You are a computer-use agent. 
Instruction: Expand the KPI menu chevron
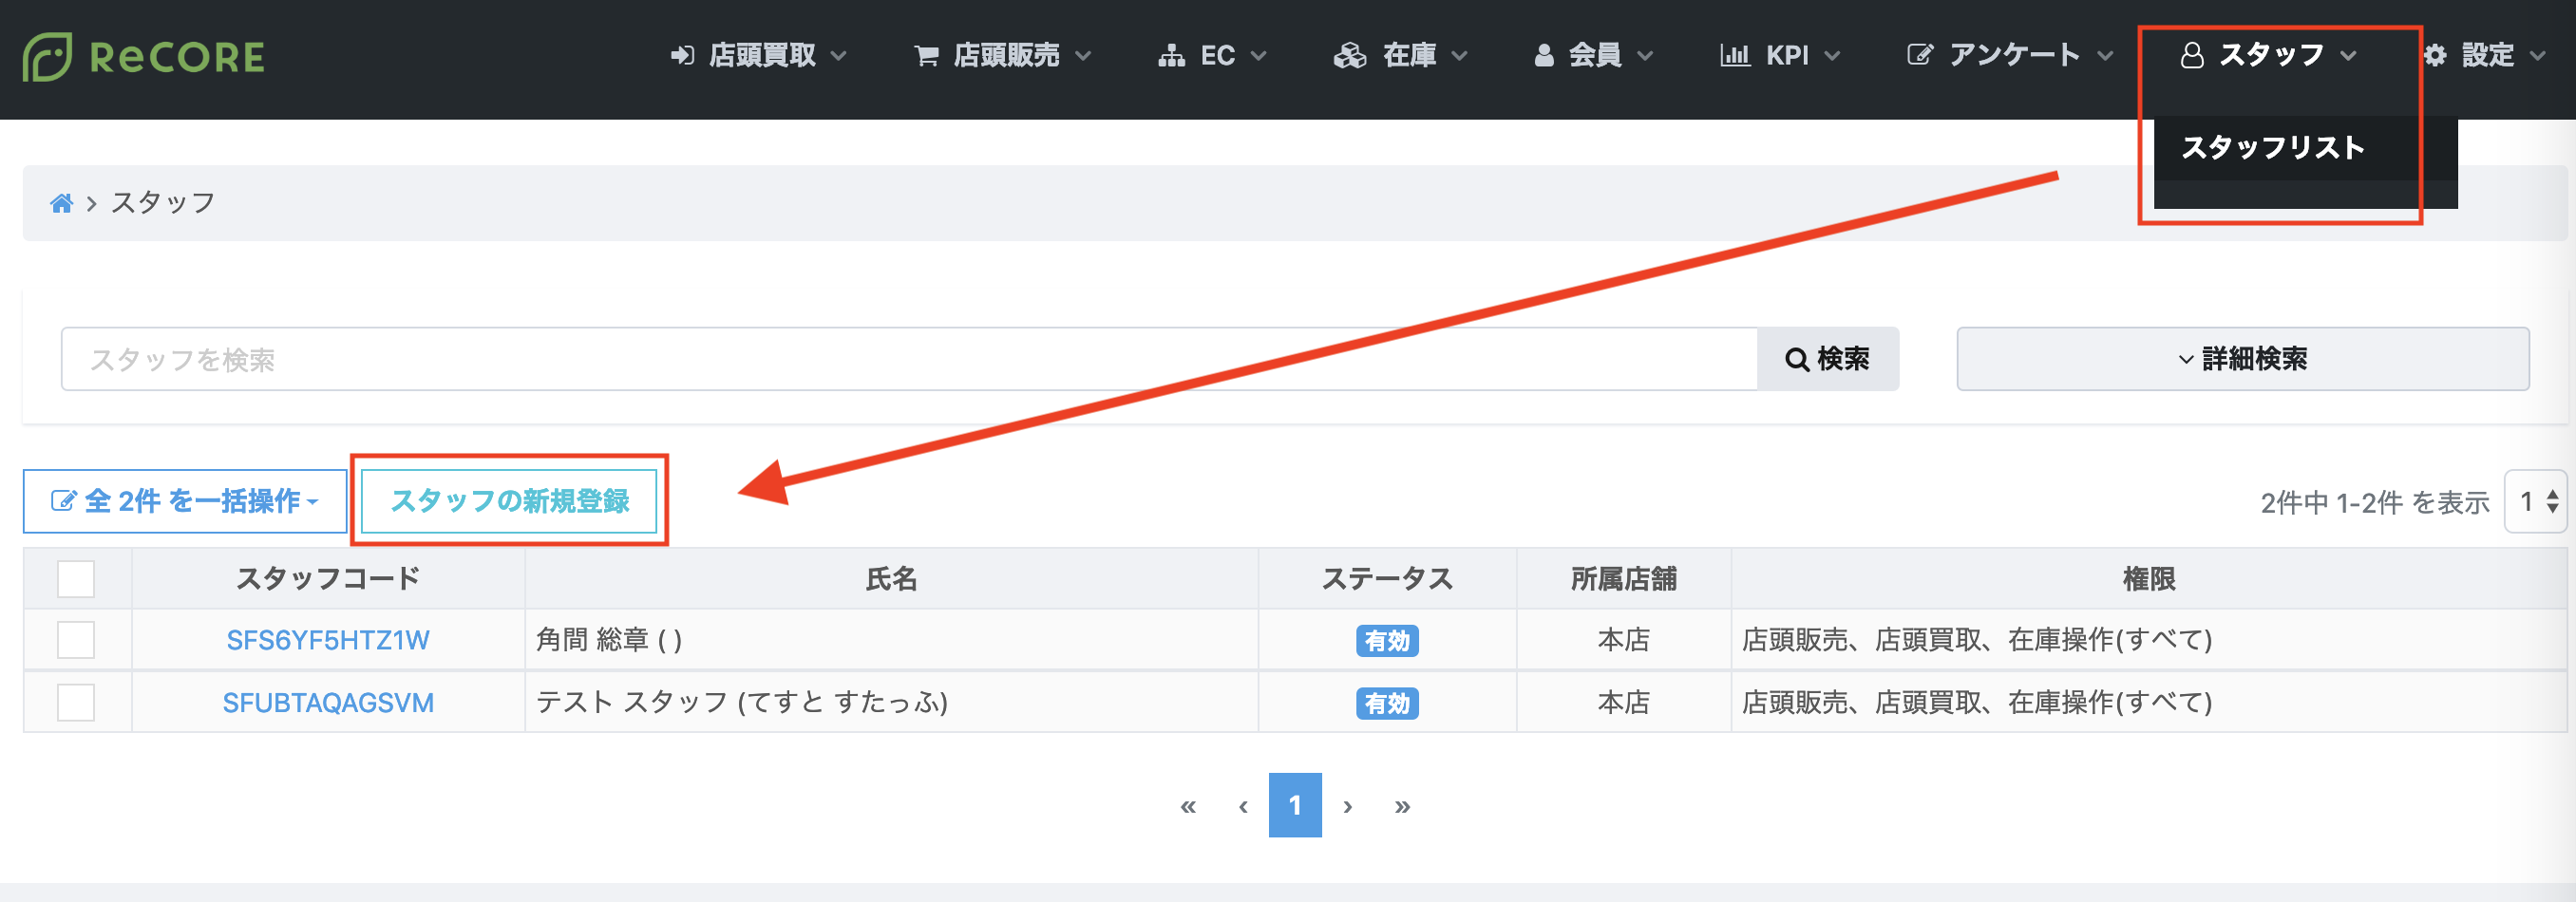[x=1832, y=56]
